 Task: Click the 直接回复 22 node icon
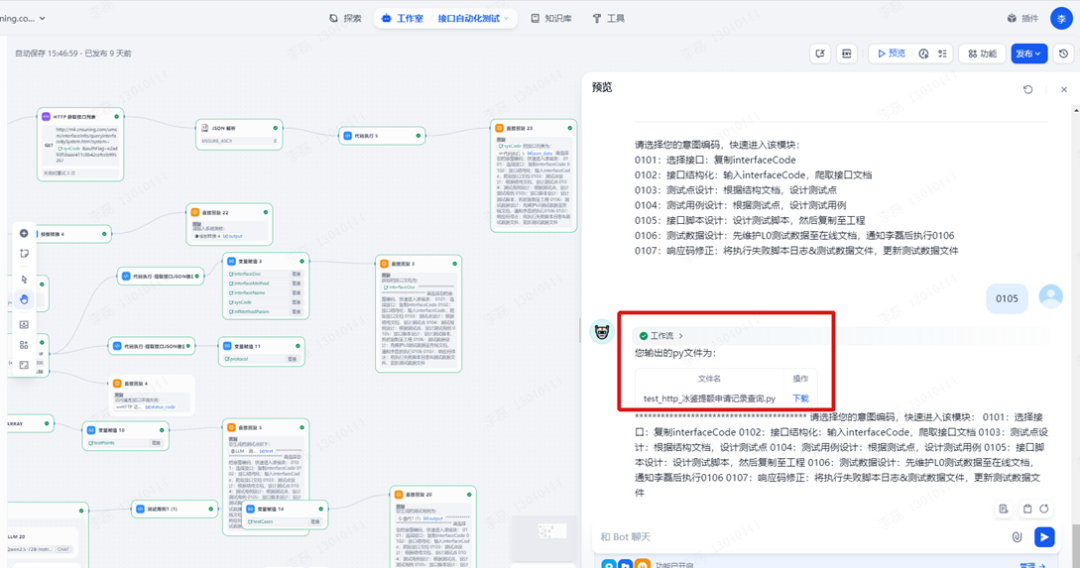[195, 213]
